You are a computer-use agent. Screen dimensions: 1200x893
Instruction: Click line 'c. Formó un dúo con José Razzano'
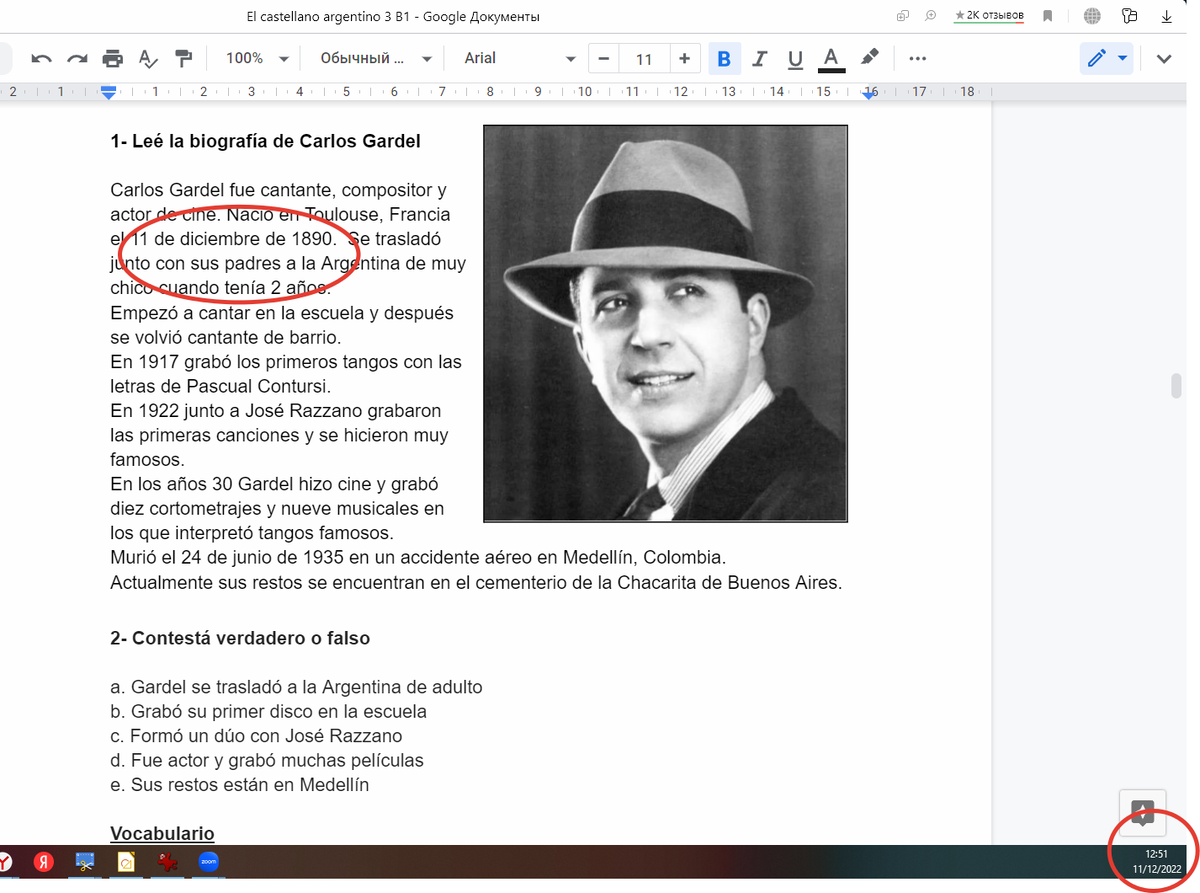[x=256, y=736]
